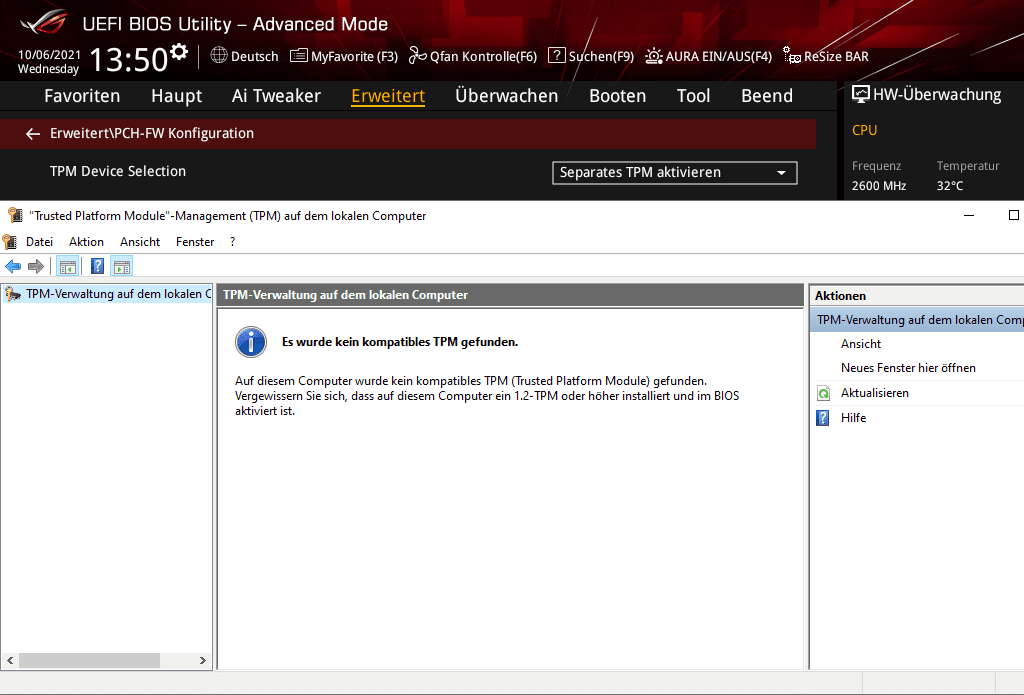Open the Ansicht menu
This screenshot has height=695, width=1024.
click(x=140, y=242)
